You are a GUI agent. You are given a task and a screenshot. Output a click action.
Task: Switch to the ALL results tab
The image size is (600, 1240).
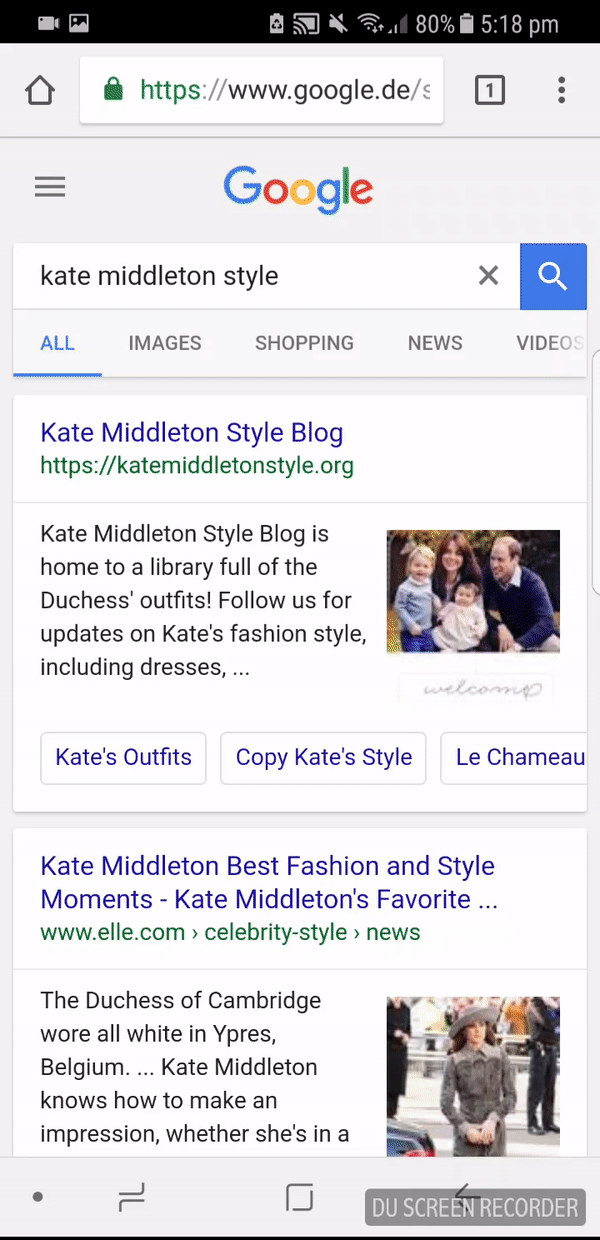57,343
